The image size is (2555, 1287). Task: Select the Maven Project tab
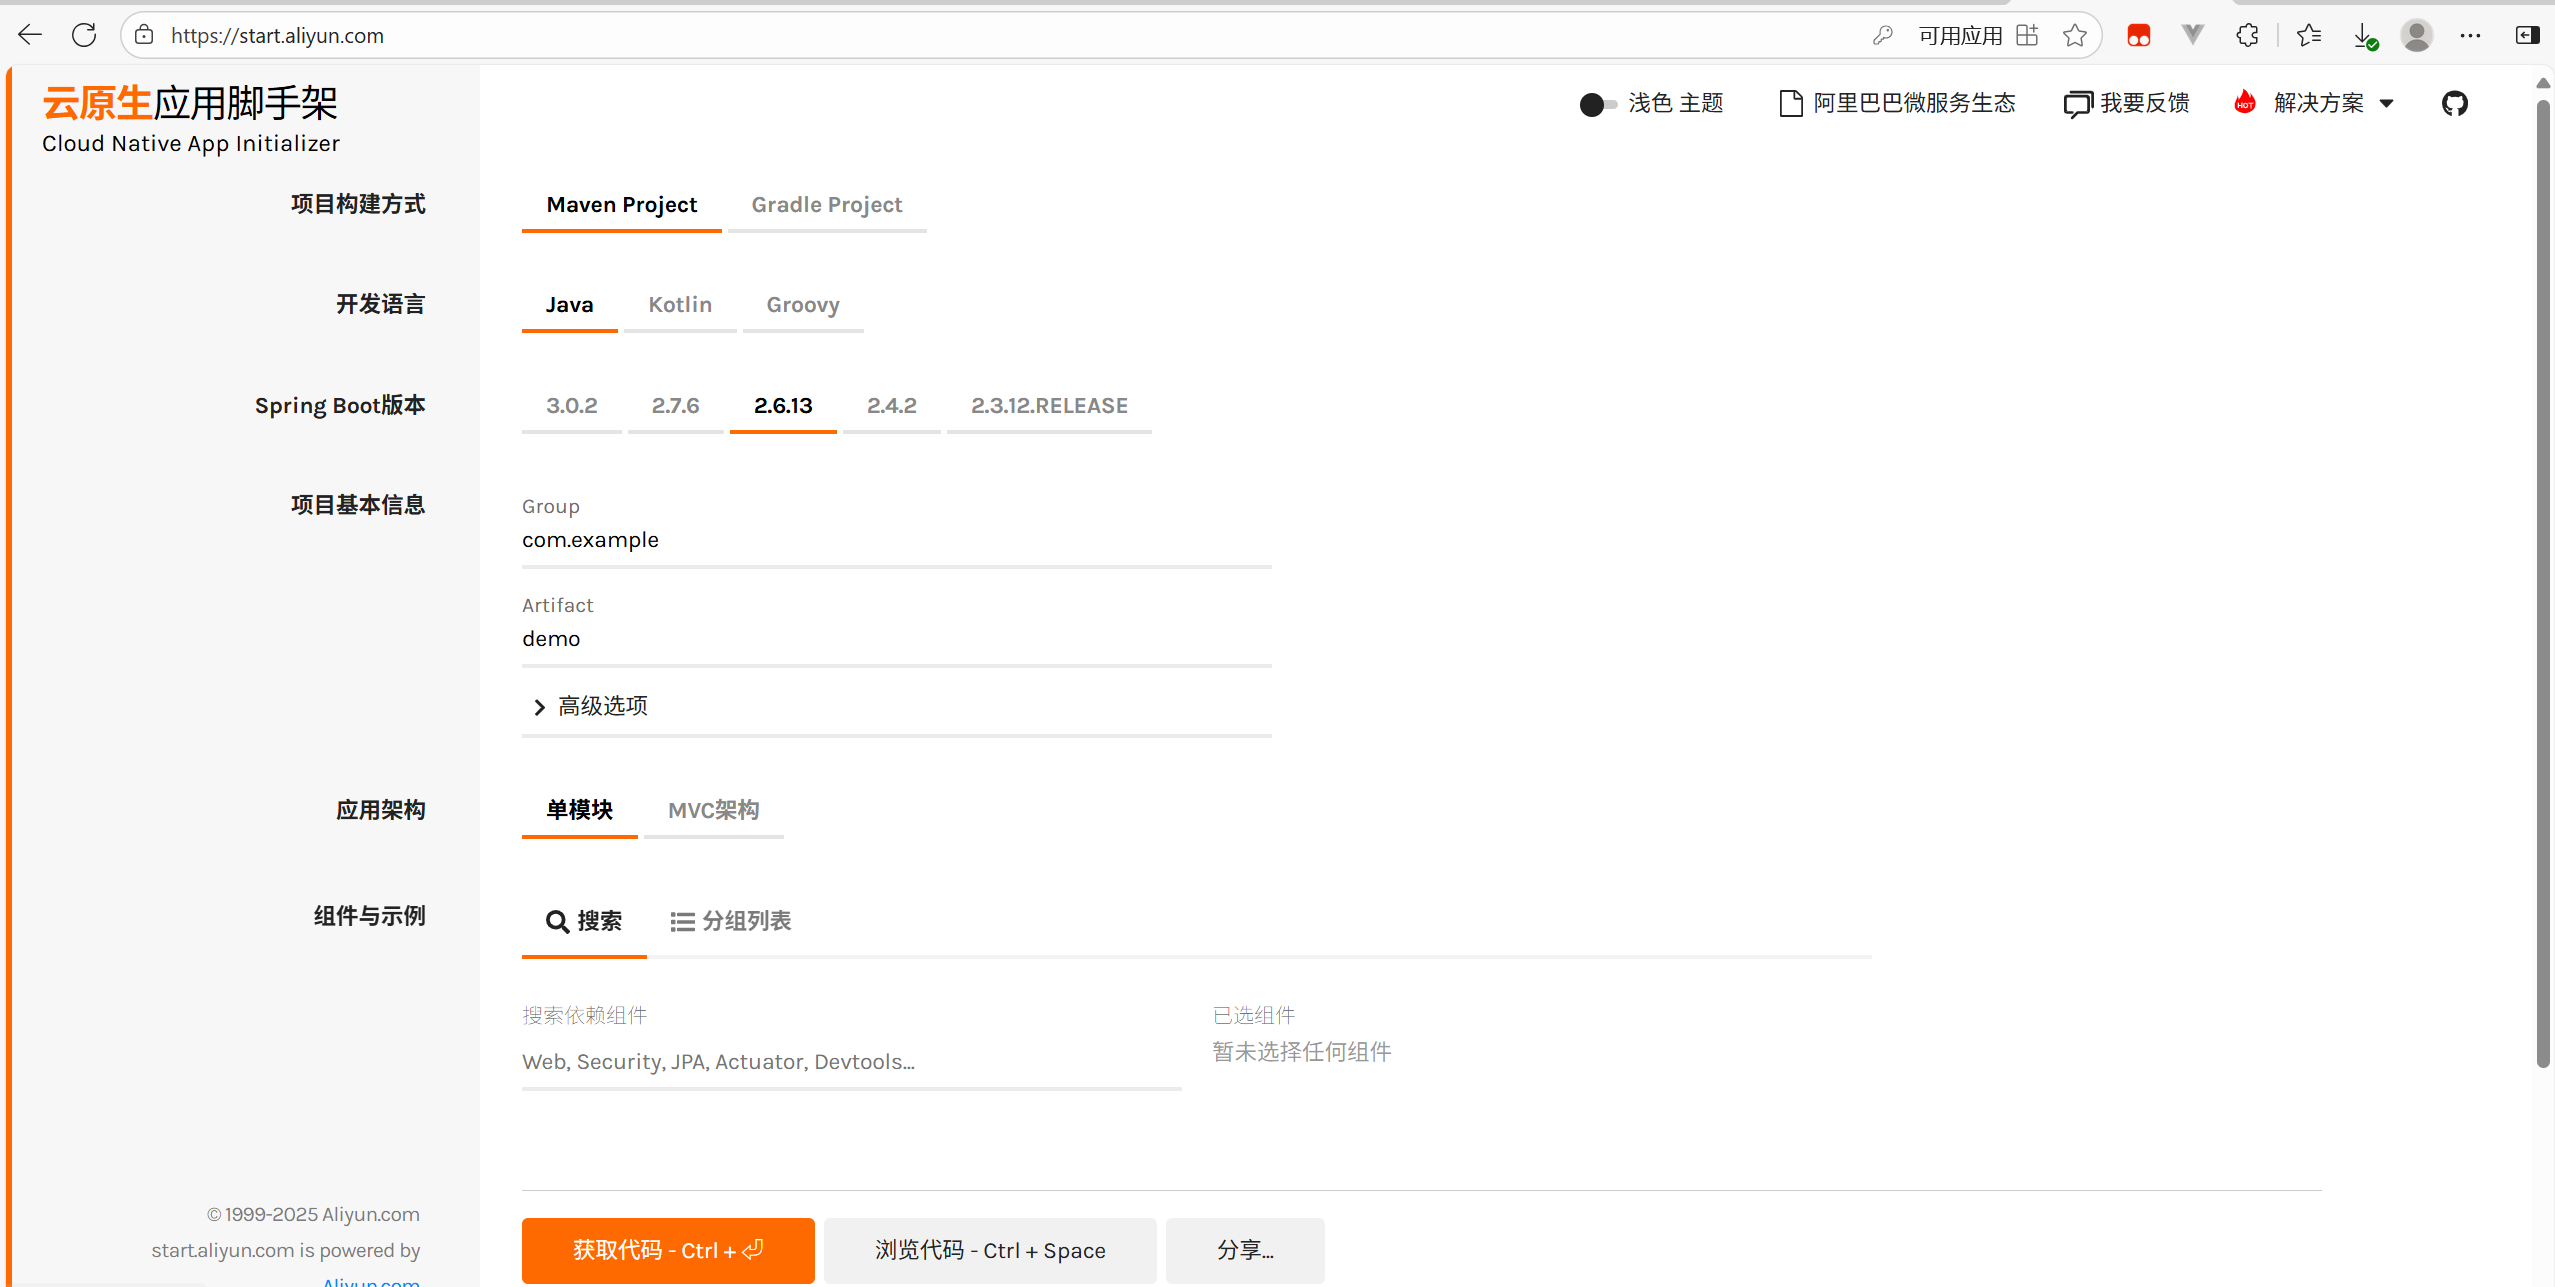[x=621, y=205]
